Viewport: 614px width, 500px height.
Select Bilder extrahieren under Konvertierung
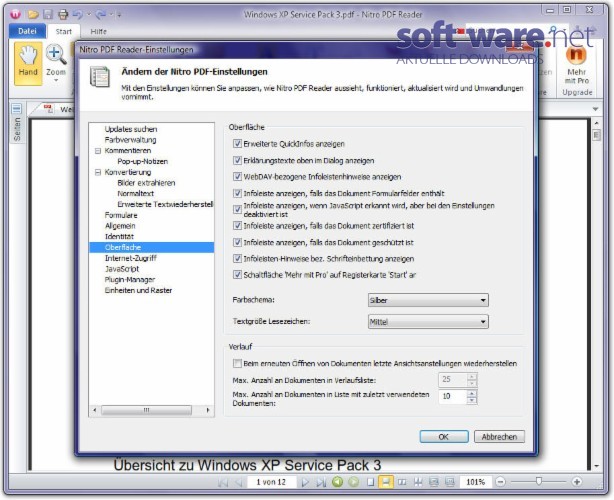(146, 183)
